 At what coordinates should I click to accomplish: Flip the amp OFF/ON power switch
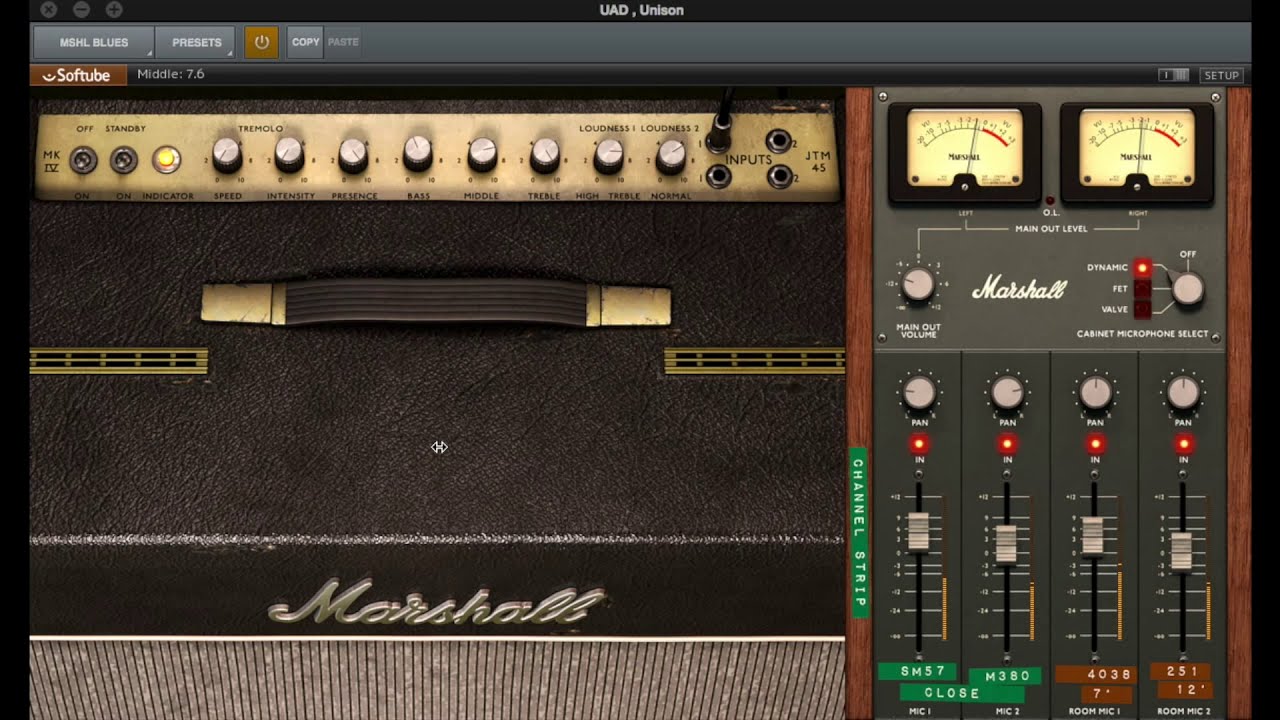(x=82, y=158)
